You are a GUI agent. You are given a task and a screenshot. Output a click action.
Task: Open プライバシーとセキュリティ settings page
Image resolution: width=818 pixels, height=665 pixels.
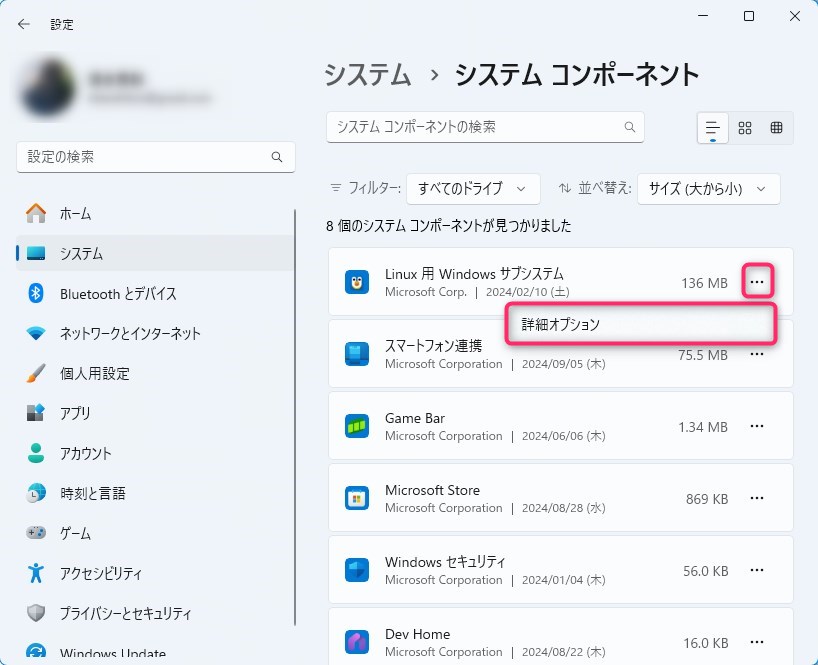pos(125,613)
